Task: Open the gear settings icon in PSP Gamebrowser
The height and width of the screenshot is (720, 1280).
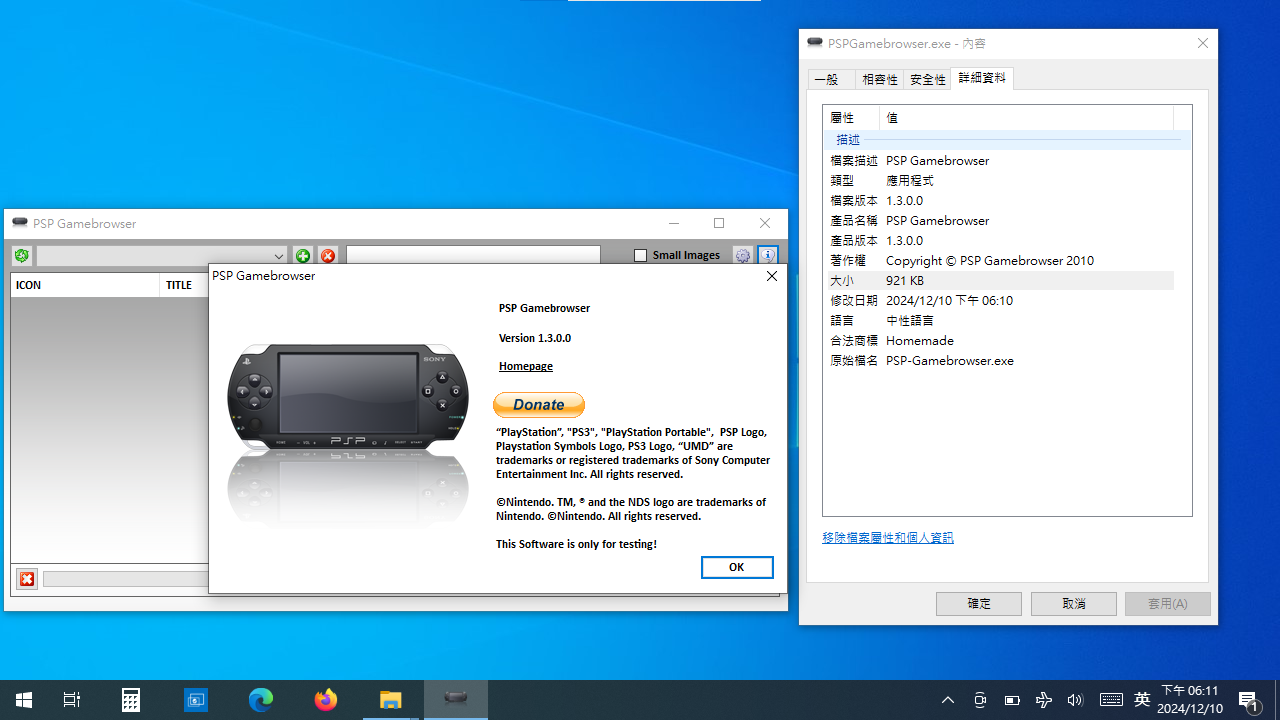Action: (743, 256)
